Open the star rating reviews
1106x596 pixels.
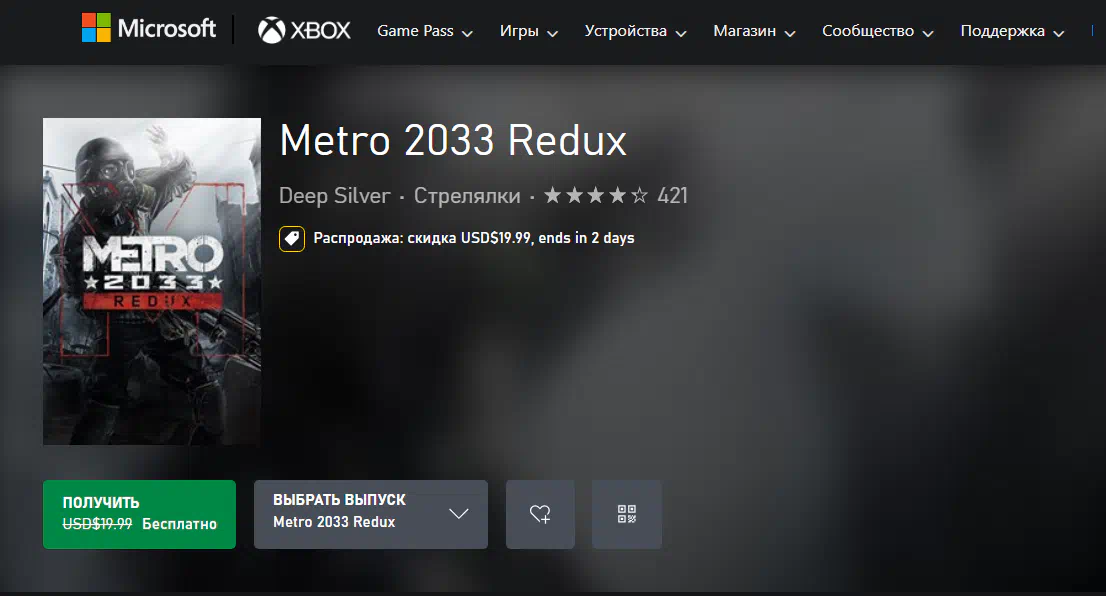click(595, 195)
